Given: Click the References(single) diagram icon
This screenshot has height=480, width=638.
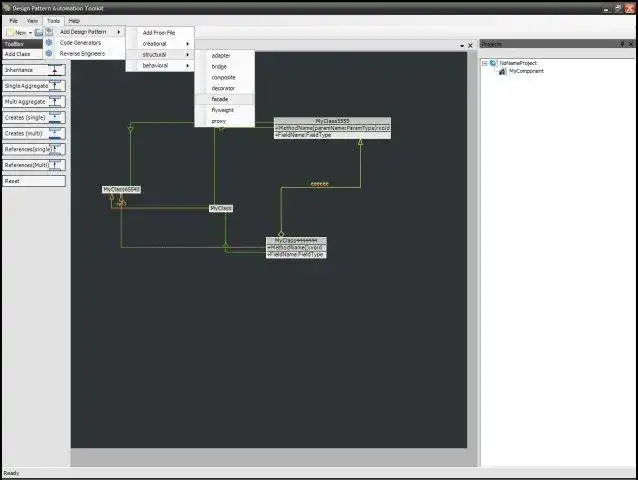Looking at the screenshot, I should (55, 149).
